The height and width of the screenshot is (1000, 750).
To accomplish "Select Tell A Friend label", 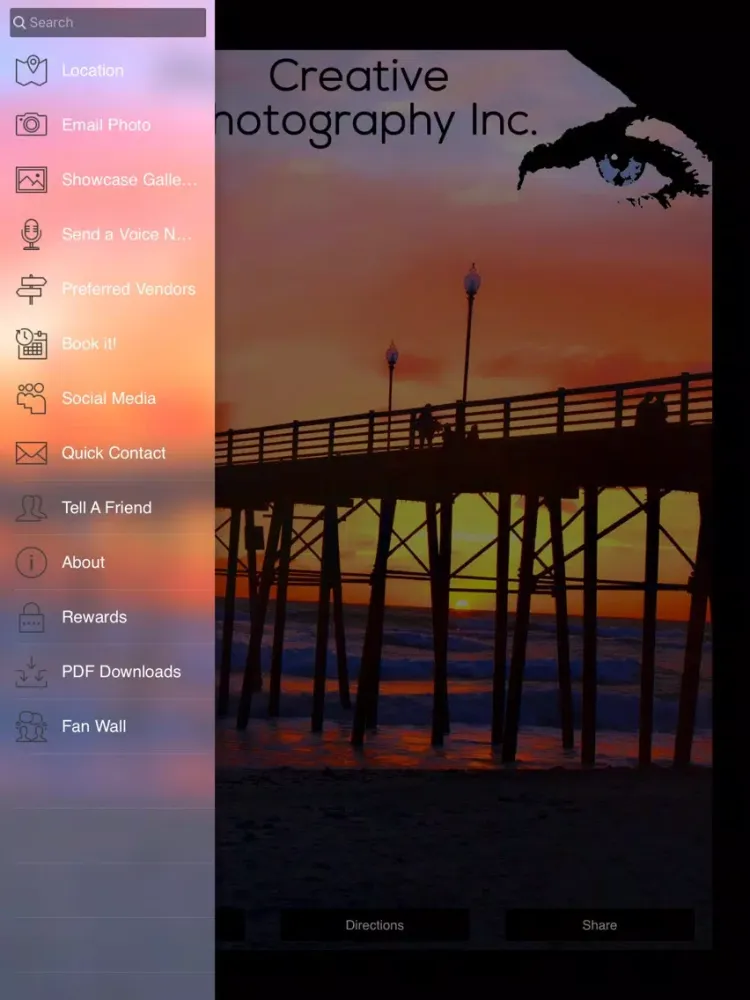I will (x=107, y=508).
